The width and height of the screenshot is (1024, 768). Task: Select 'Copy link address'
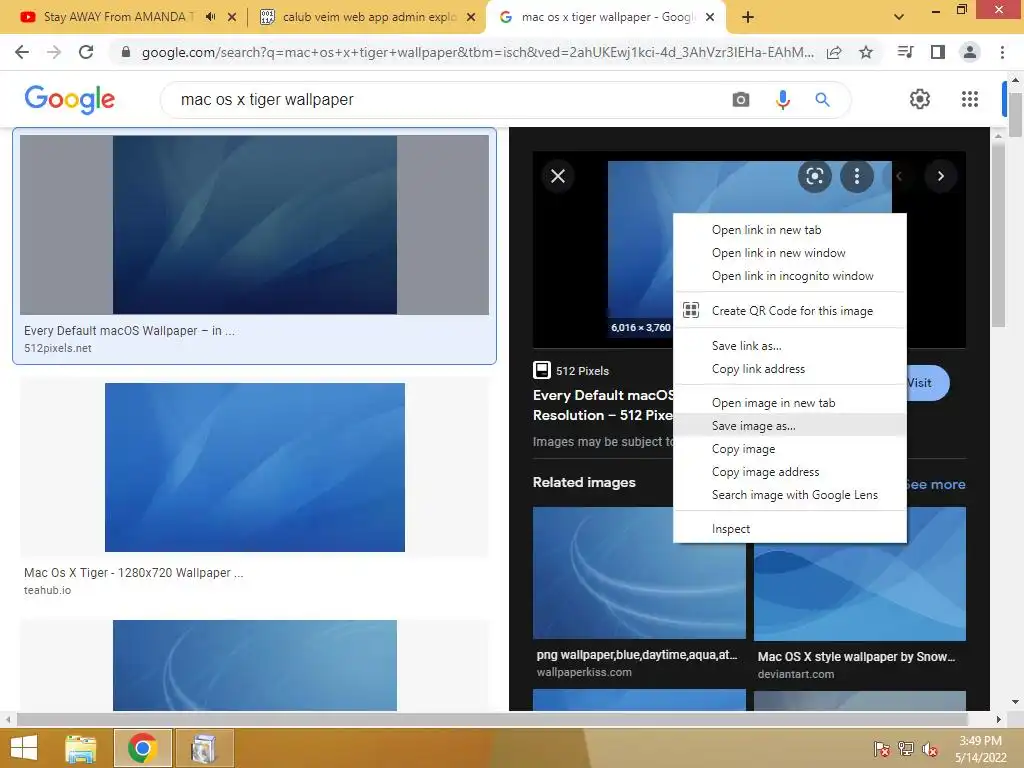pos(790,369)
